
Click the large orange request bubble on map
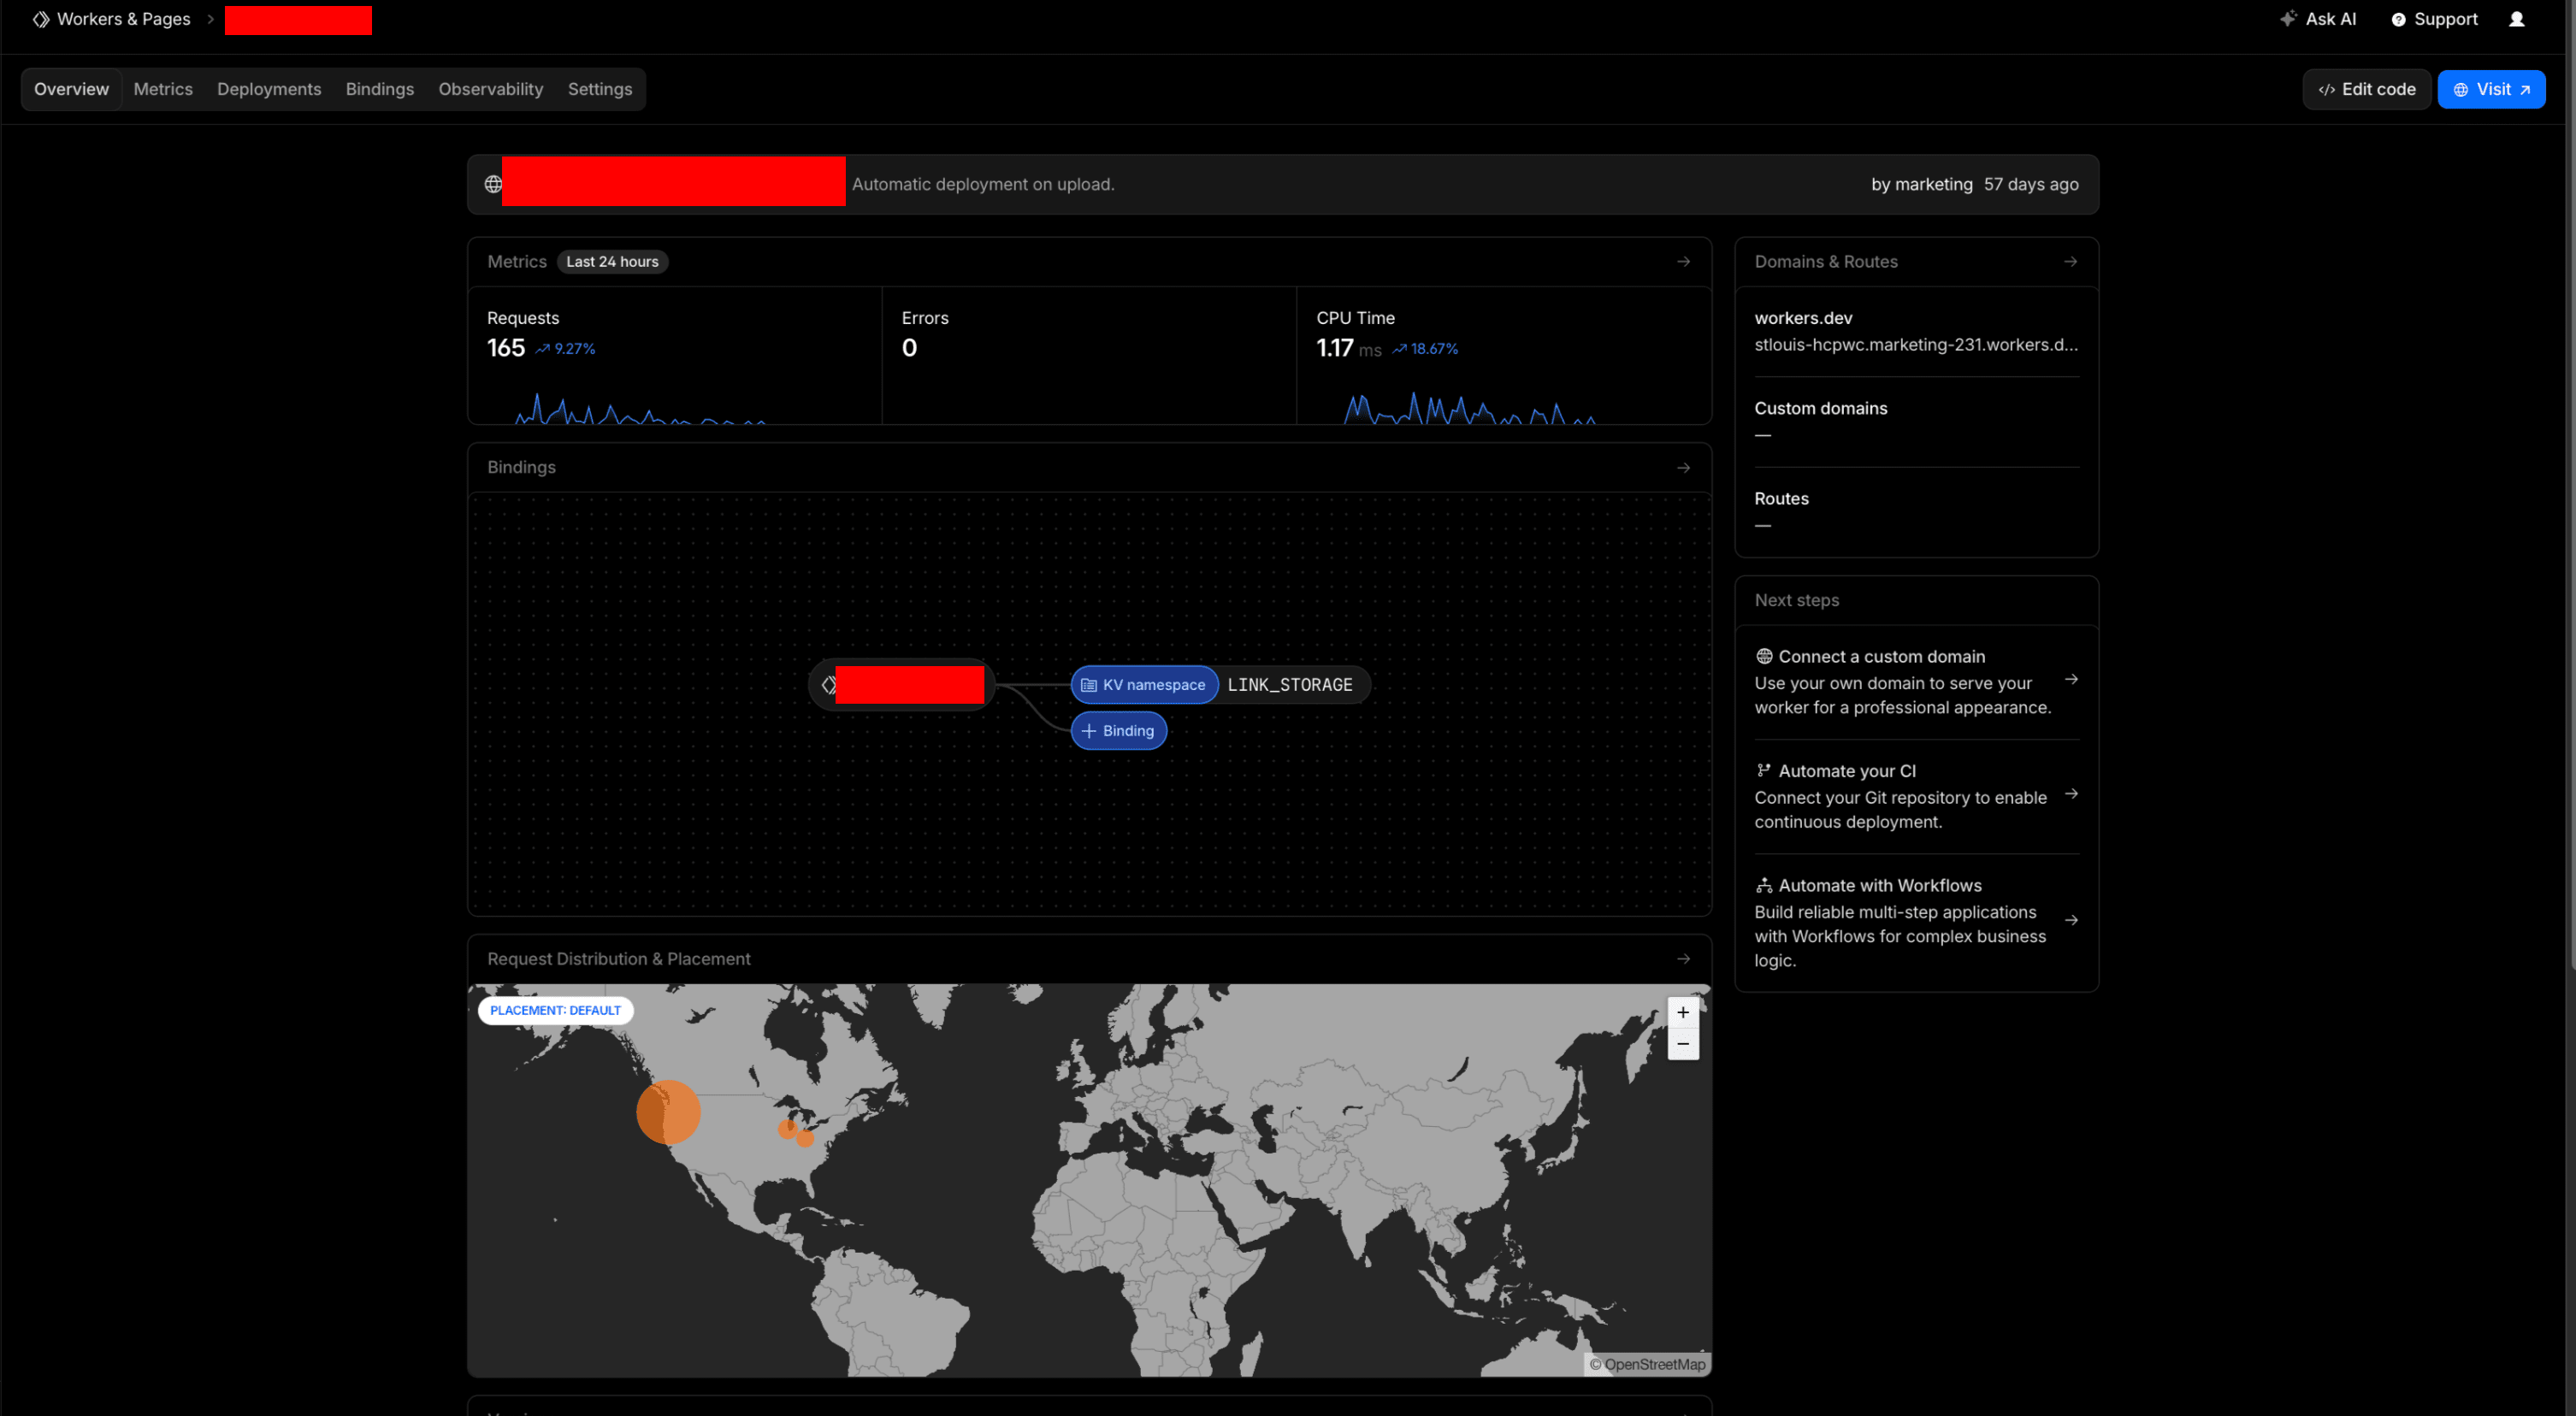tap(668, 1112)
